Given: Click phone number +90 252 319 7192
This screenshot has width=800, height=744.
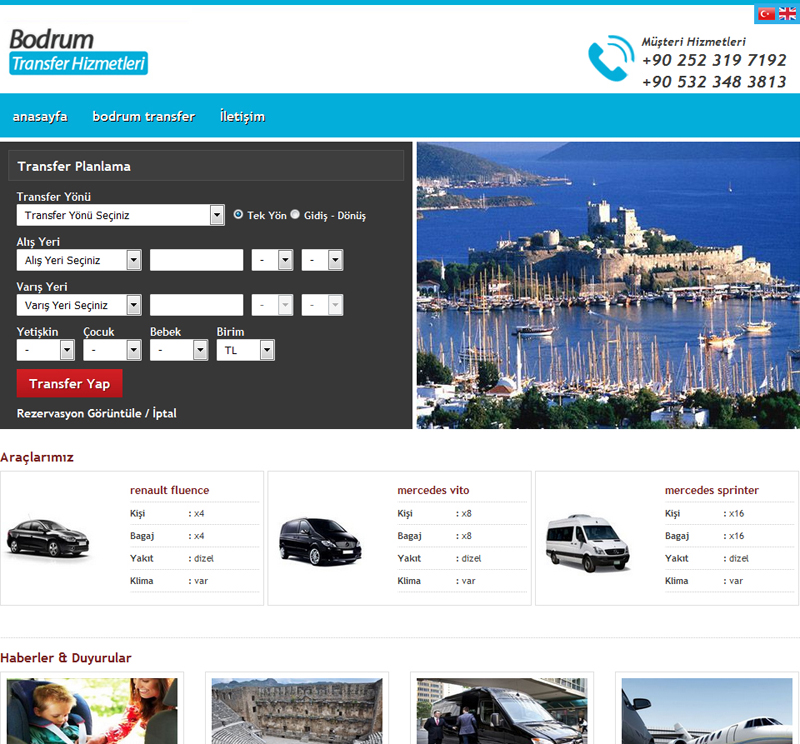Looking at the screenshot, I should click(x=714, y=60).
